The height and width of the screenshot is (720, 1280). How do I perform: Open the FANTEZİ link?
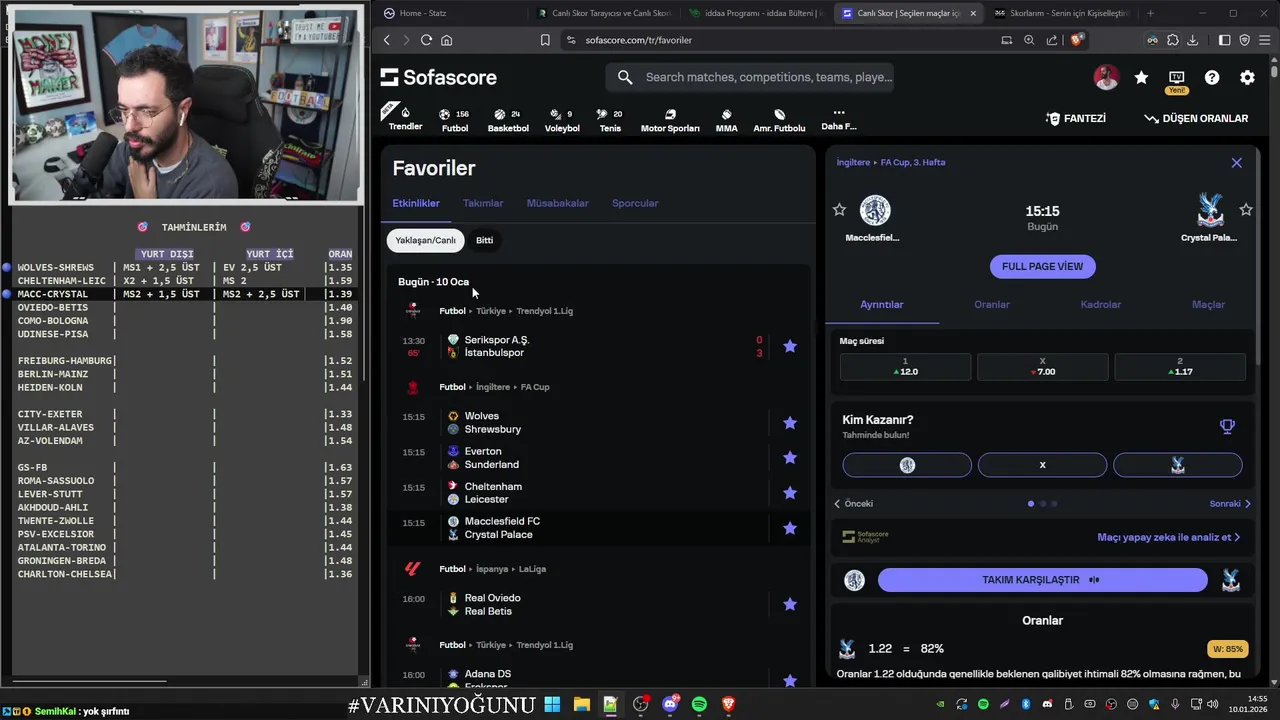pos(1076,118)
